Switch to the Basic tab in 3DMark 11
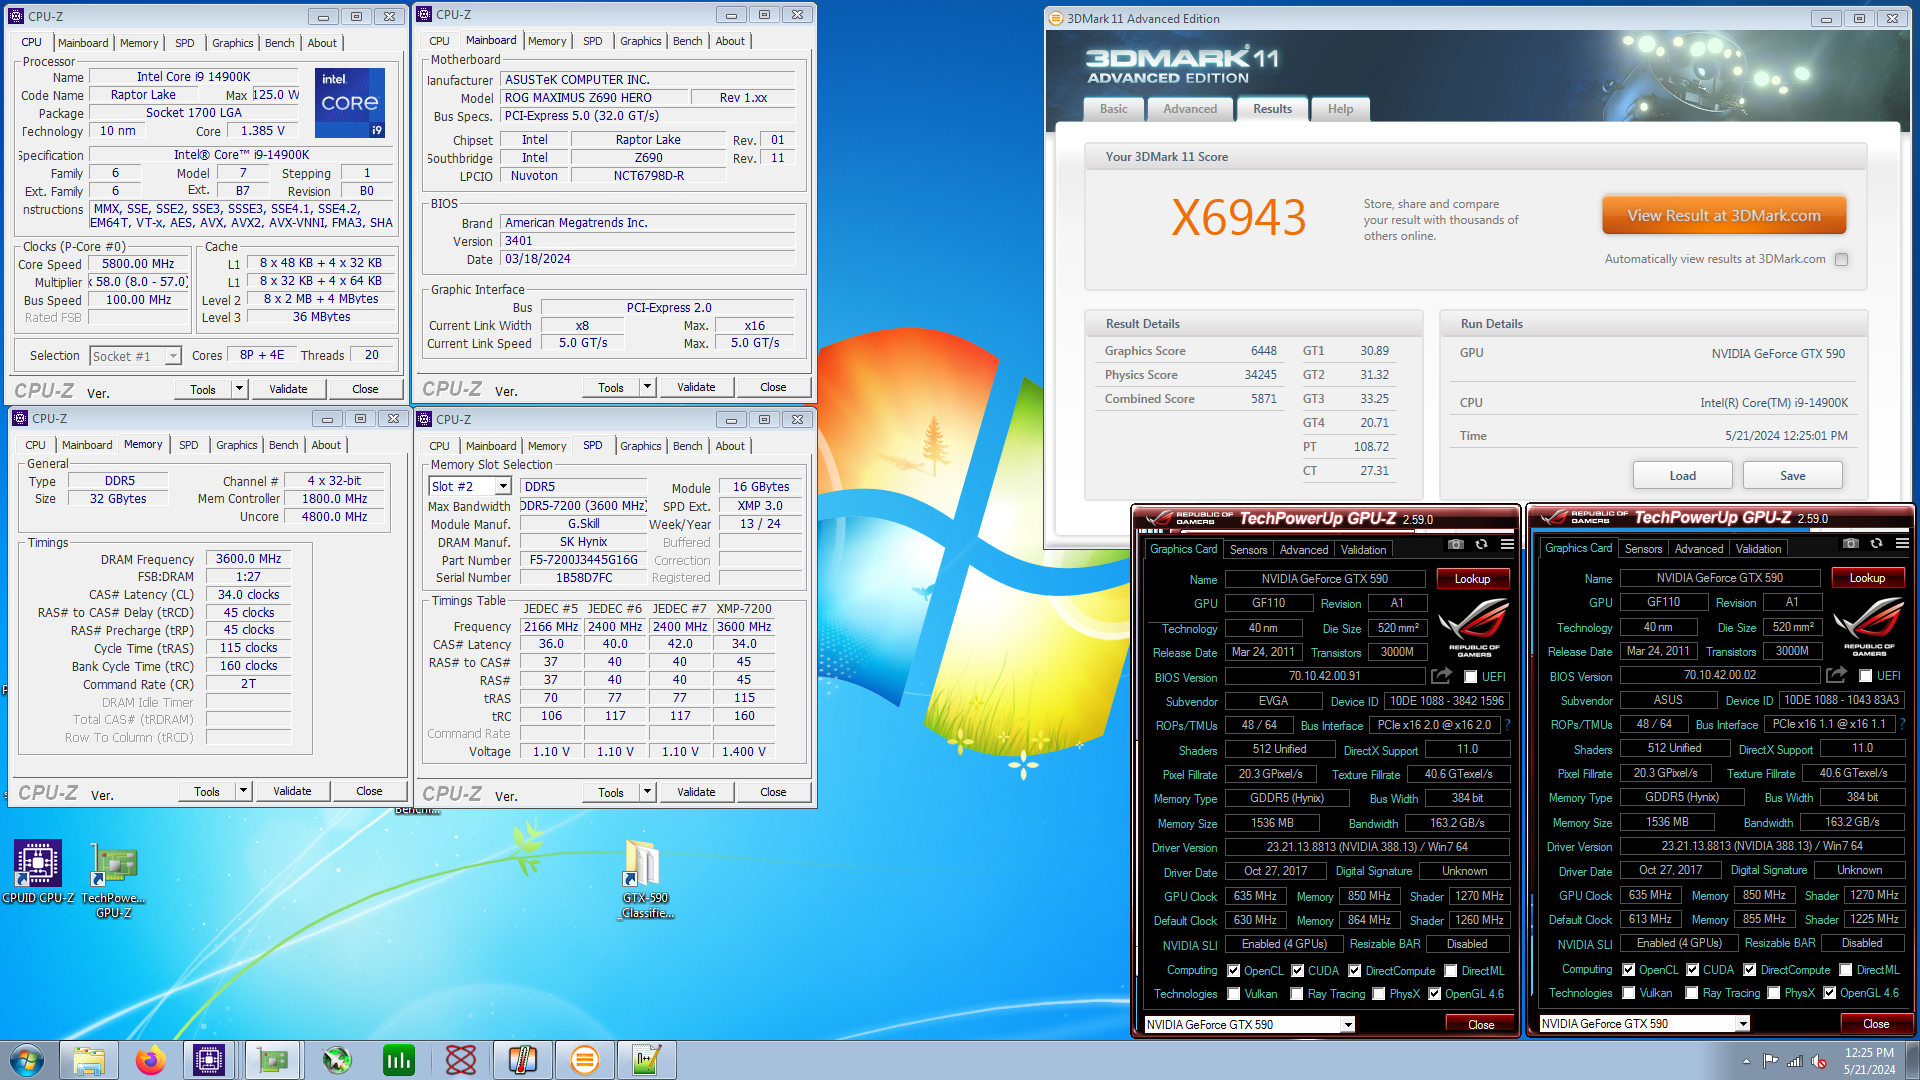Viewport: 1920px width, 1080px height. click(x=1114, y=109)
